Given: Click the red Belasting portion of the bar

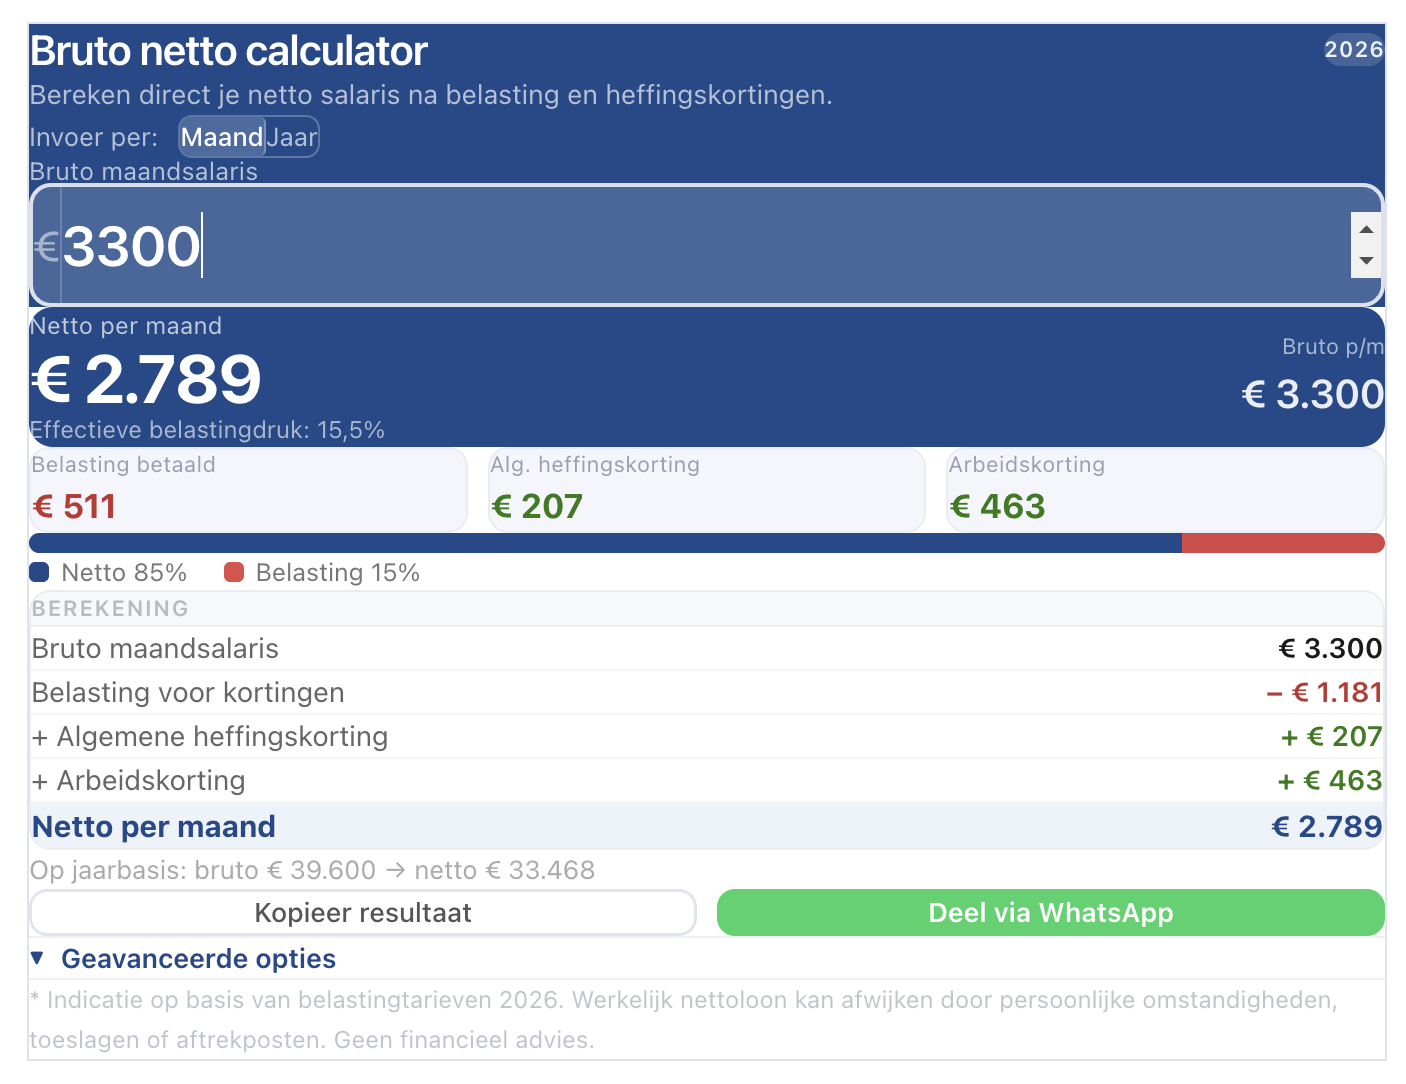Looking at the screenshot, I should [x=1282, y=543].
